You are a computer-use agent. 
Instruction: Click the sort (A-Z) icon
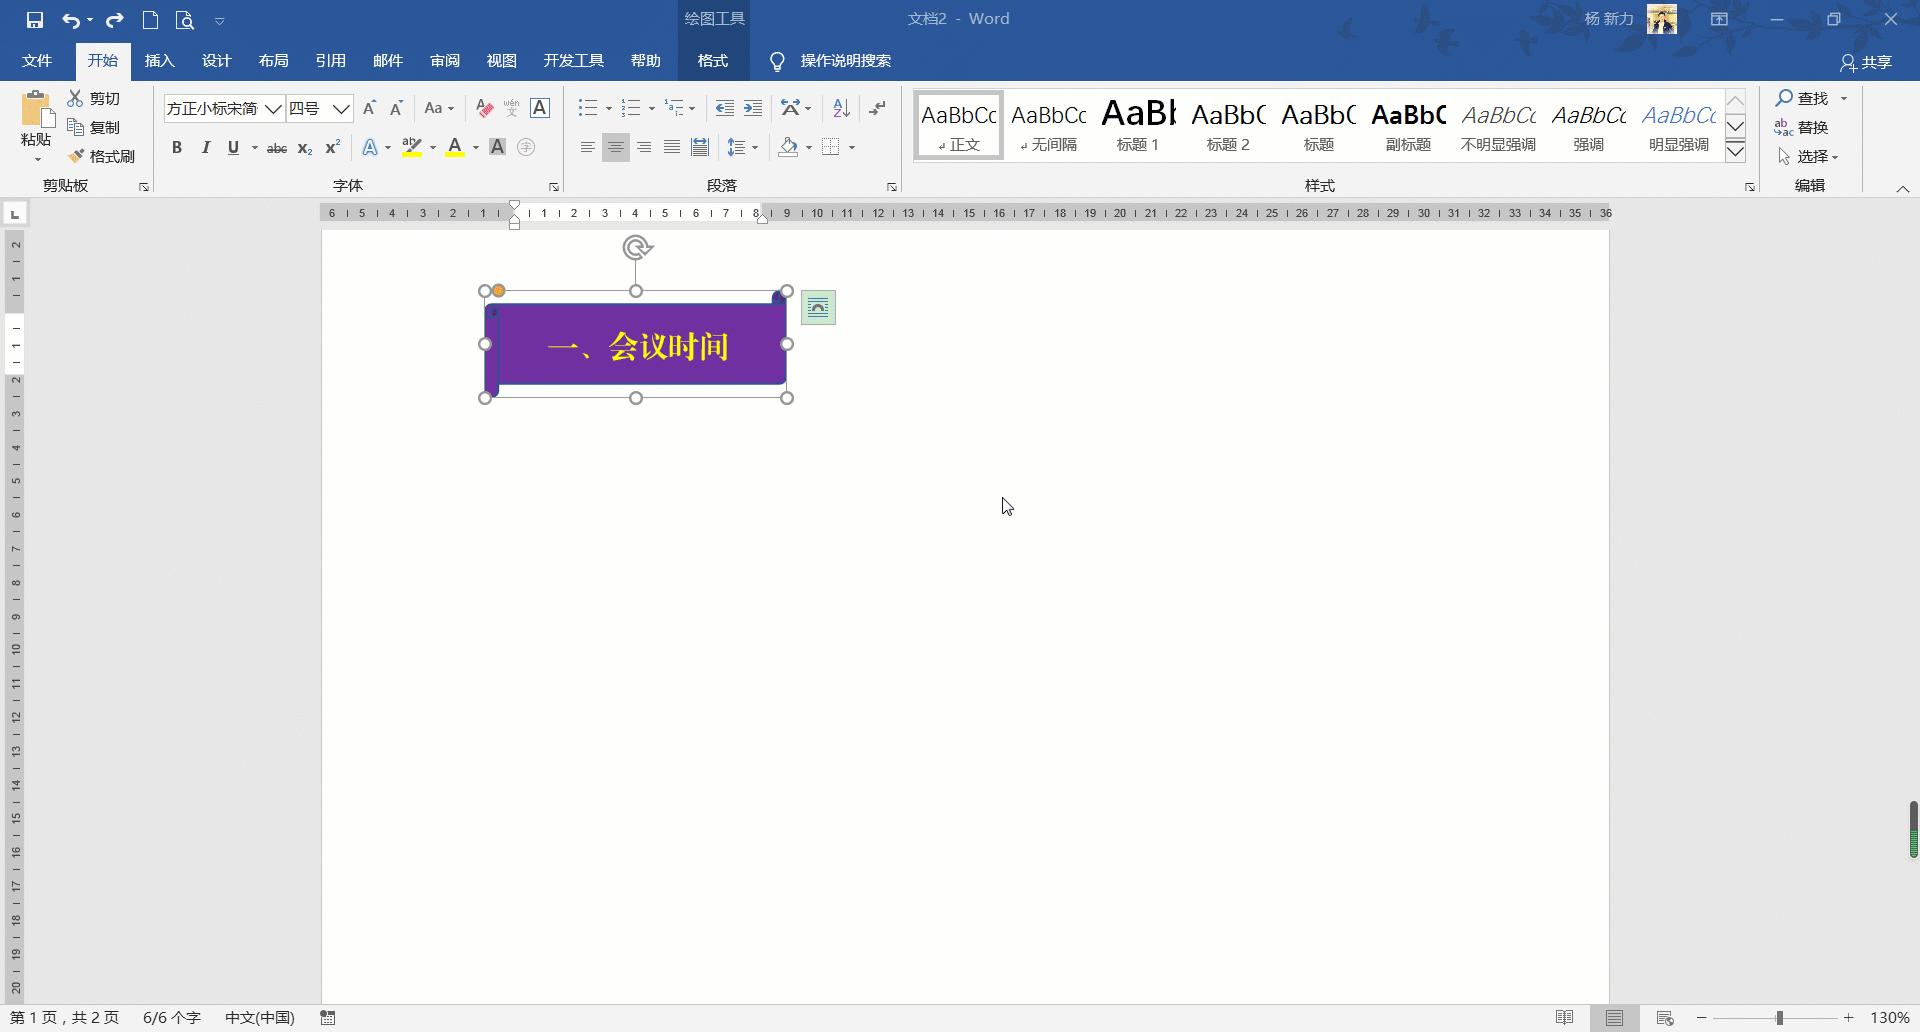841,108
